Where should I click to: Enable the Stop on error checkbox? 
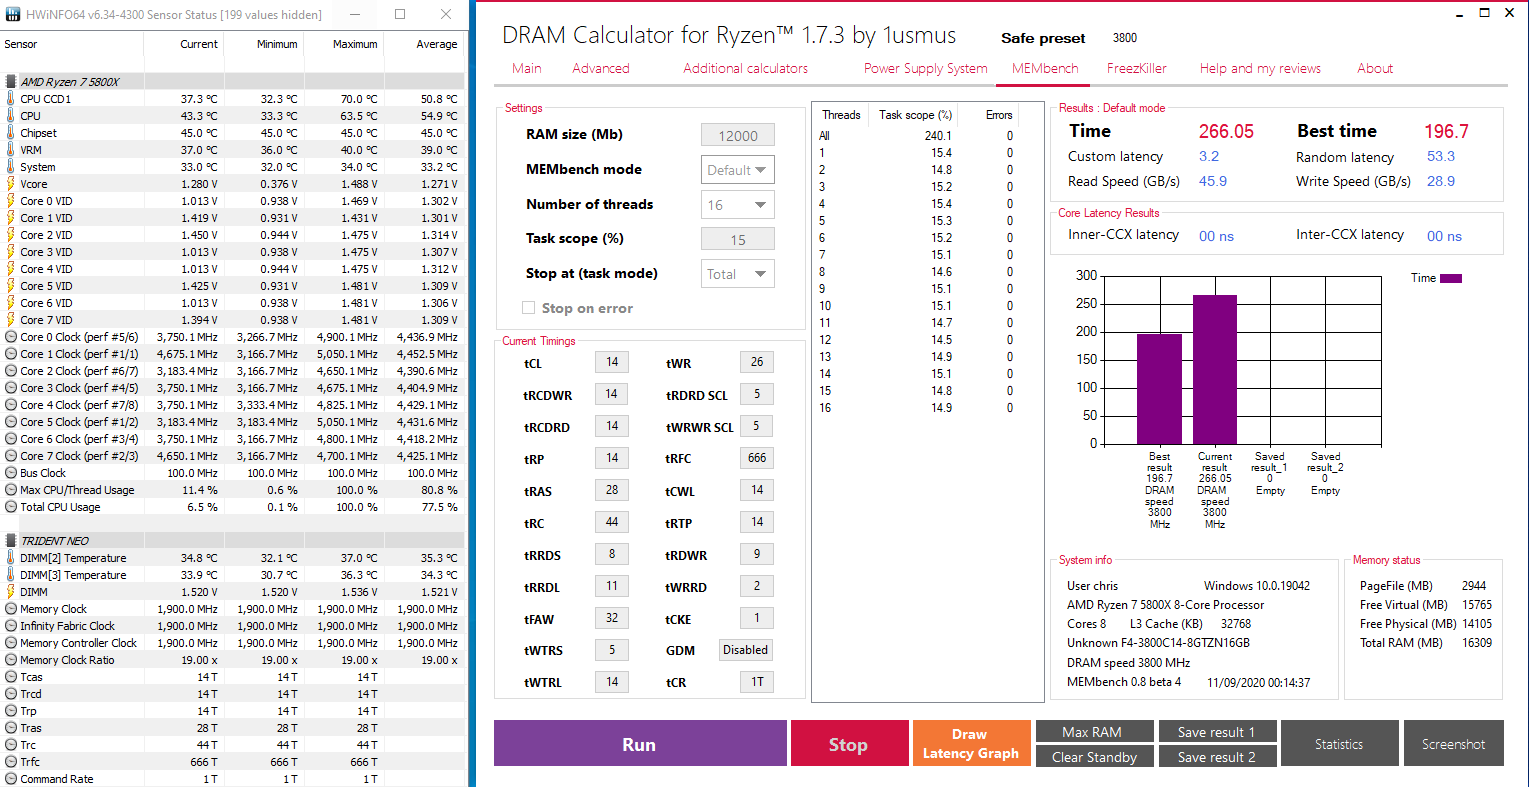tap(528, 308)
